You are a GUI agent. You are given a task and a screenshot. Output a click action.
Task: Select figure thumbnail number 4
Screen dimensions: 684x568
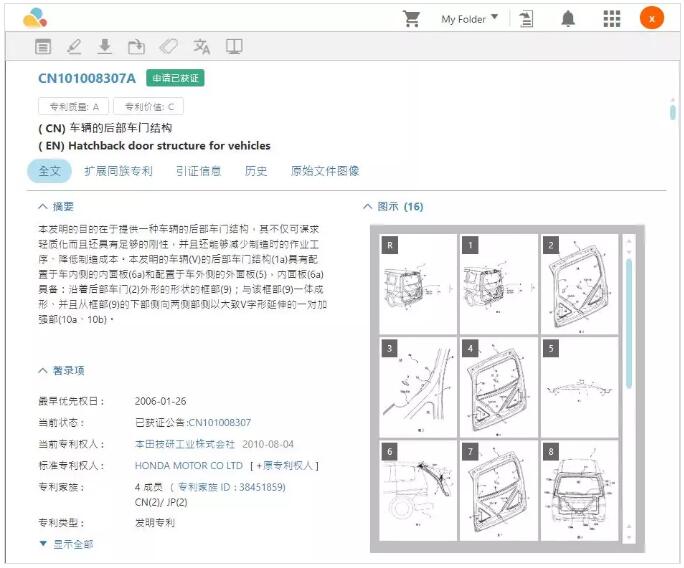click(x=499, y=386)
